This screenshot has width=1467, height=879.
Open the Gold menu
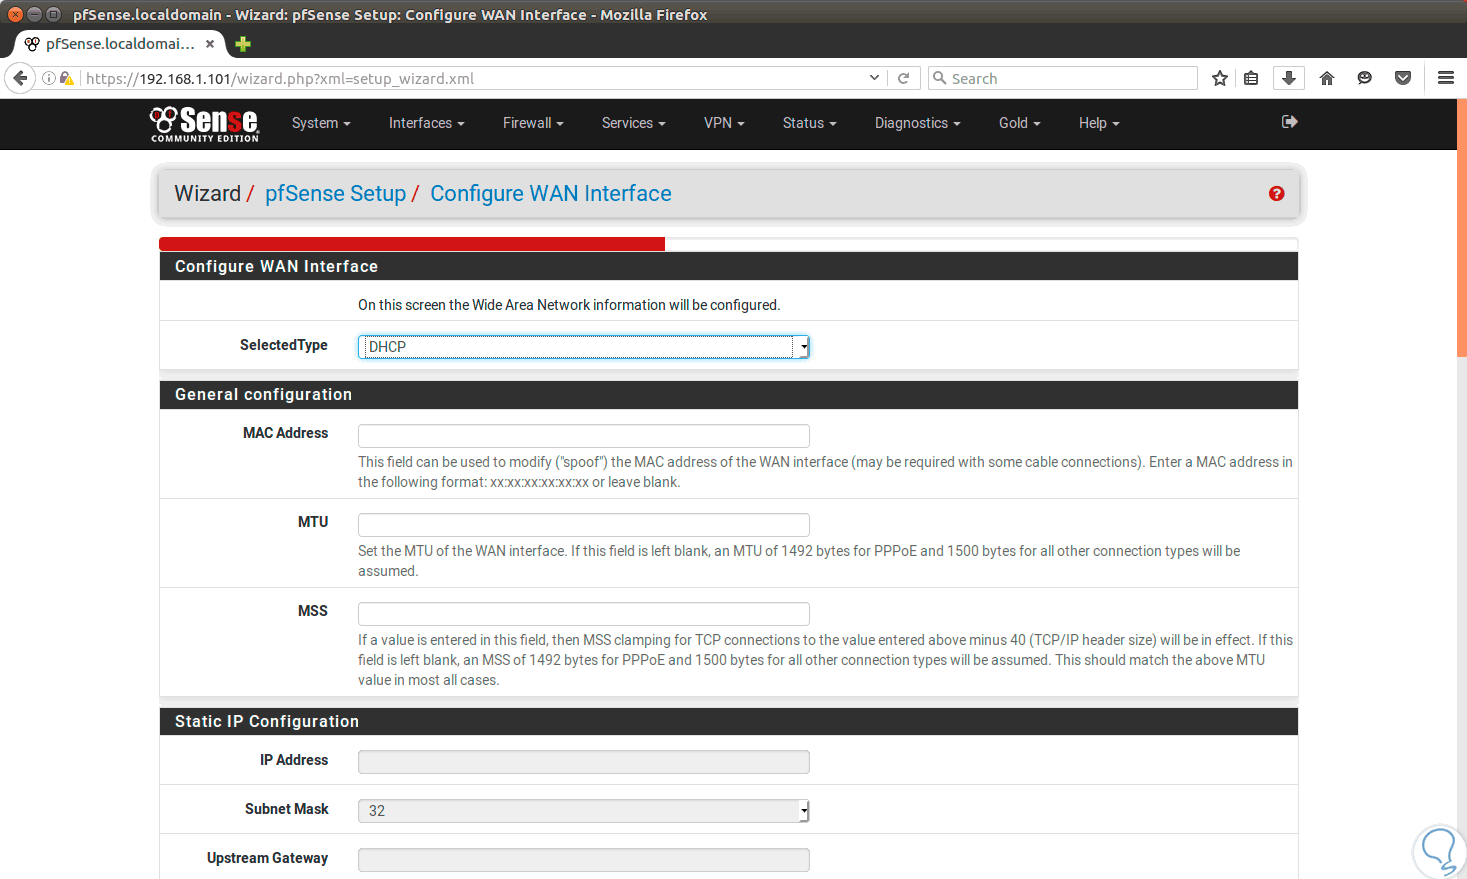click(1020, 123)
